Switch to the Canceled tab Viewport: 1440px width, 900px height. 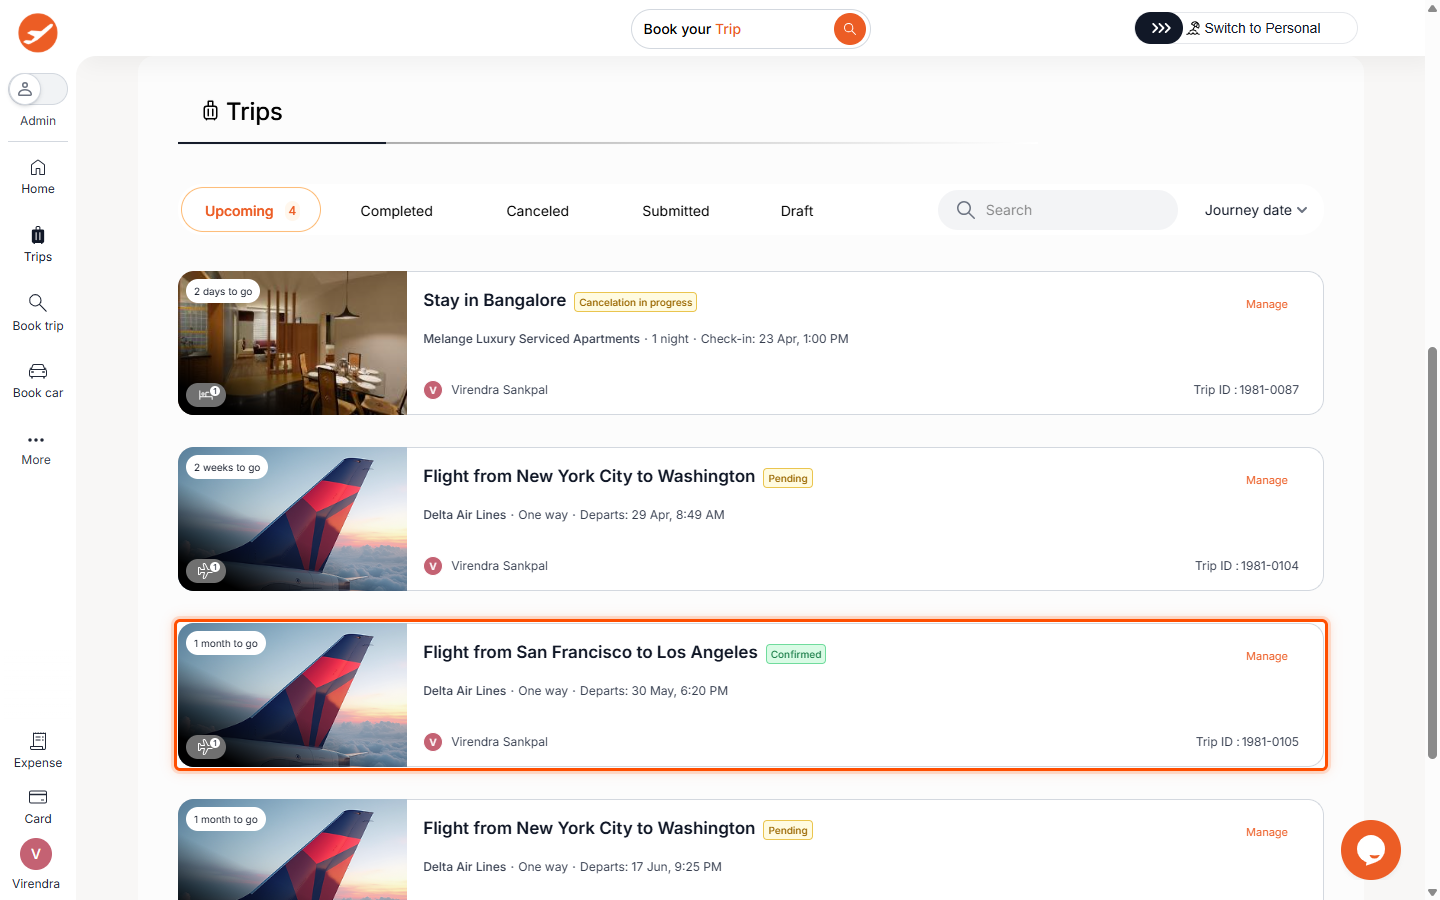(x=537, y=211)
